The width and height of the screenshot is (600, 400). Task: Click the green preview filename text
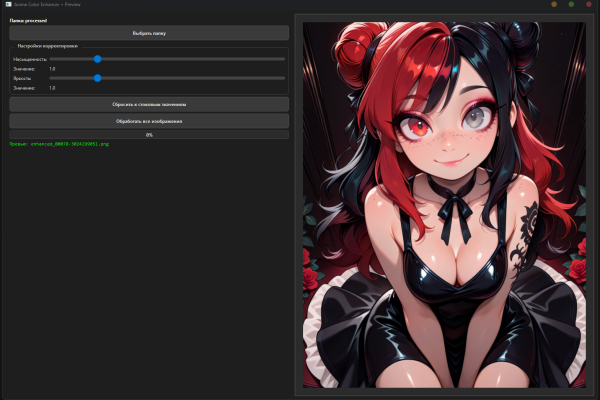pyautogui.click(x=59, y=144)
